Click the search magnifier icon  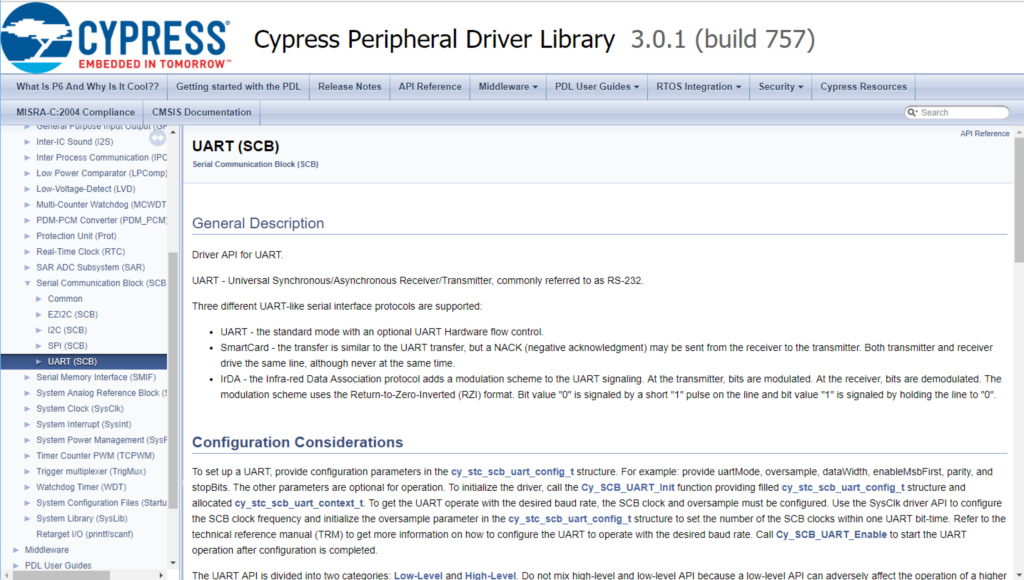(x=912, y=112)
